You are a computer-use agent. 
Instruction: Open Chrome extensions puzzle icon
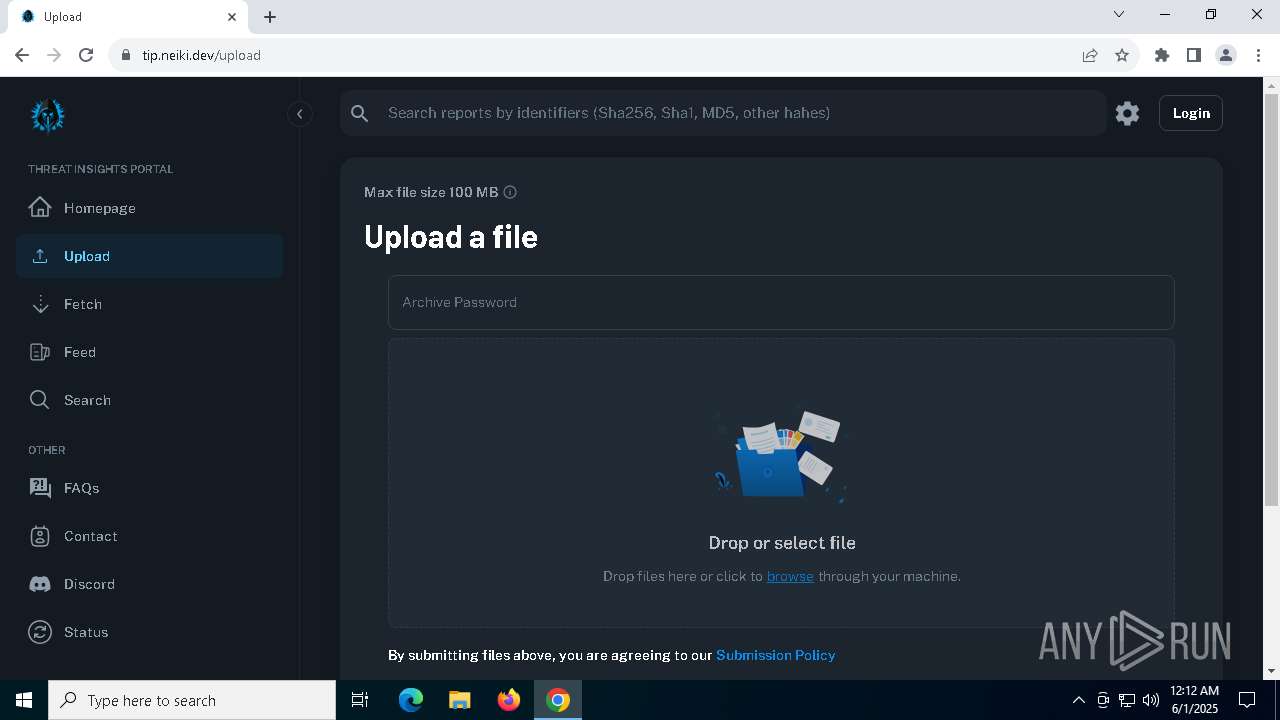click(x=1162, y=55)
